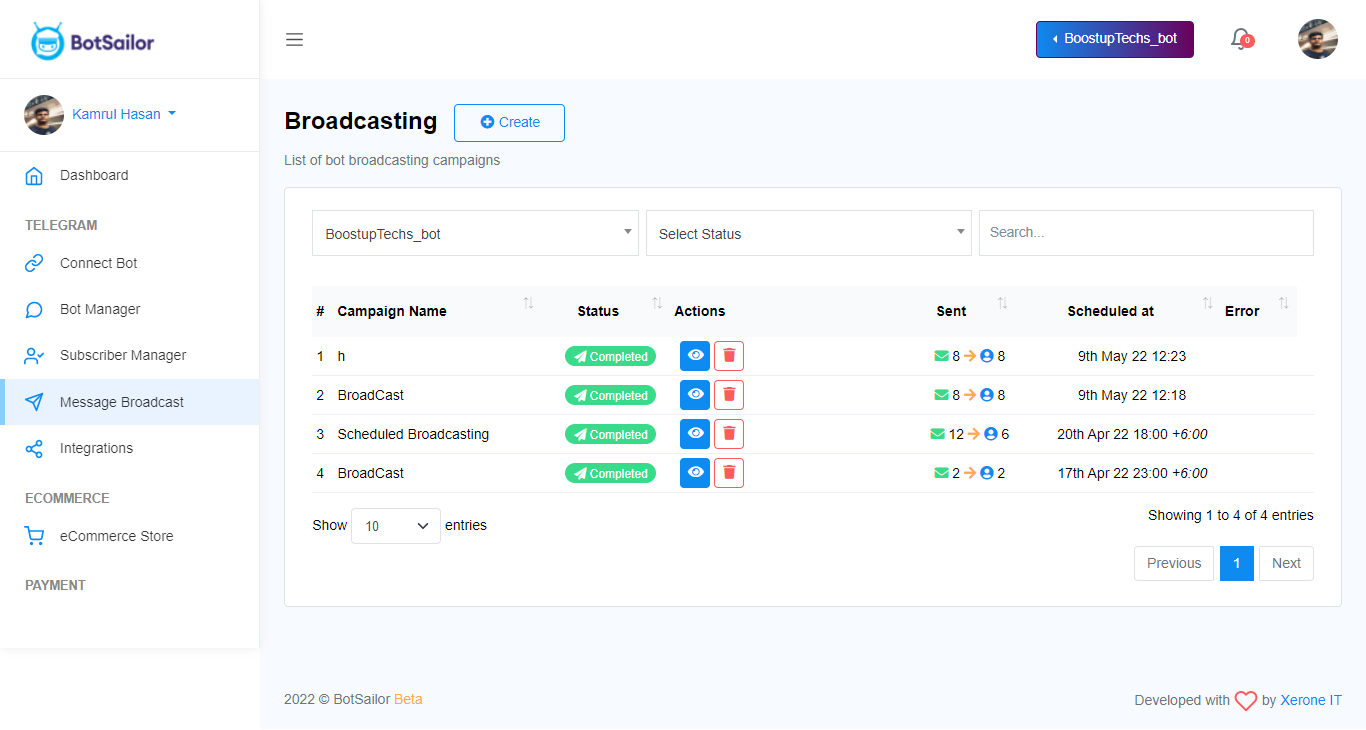
Task: Click the Completed badge for 'h'
Action: point(610,356)
